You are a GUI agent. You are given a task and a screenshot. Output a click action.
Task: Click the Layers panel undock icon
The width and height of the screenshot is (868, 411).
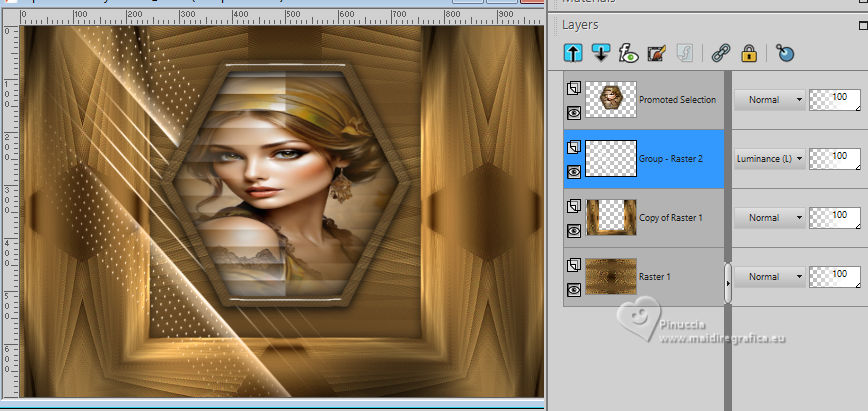point(862,25)
